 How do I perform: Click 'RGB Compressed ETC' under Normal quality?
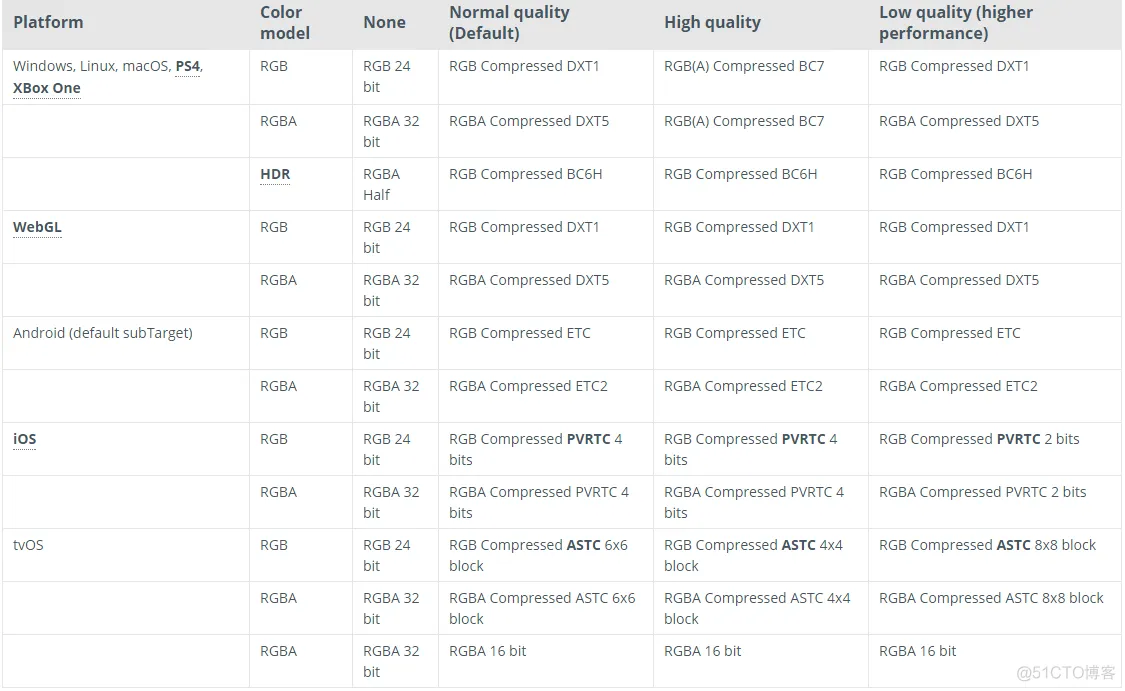tap(520, 334)
